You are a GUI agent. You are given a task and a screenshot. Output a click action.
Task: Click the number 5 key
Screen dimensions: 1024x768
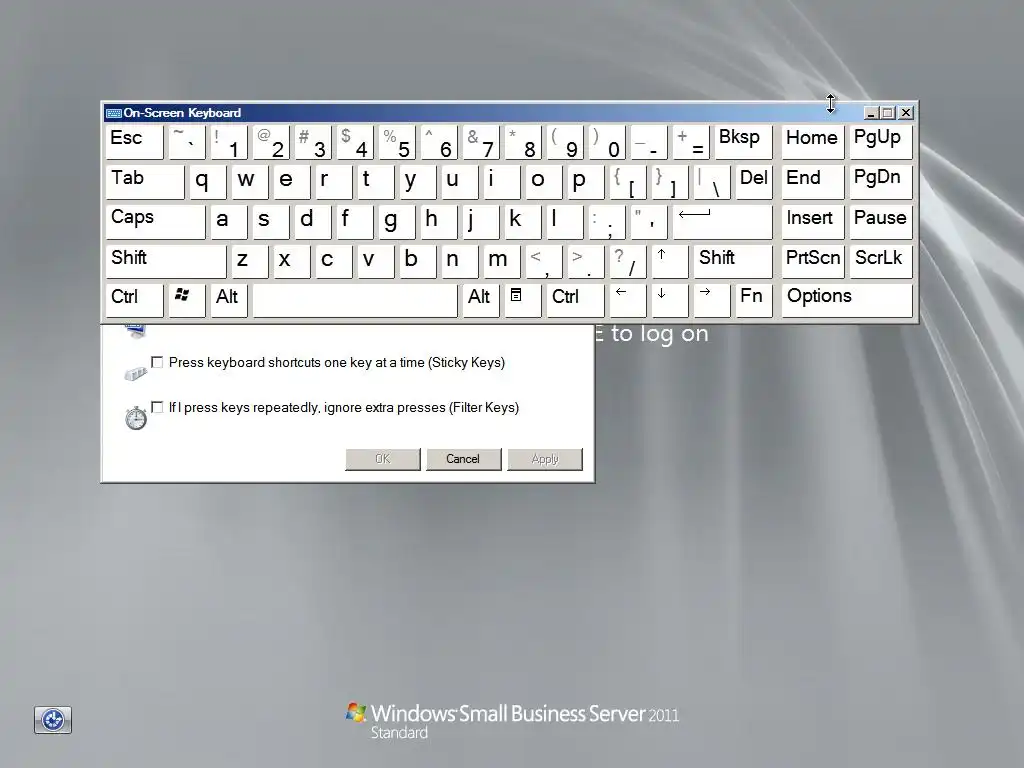[x=396, y=142]
